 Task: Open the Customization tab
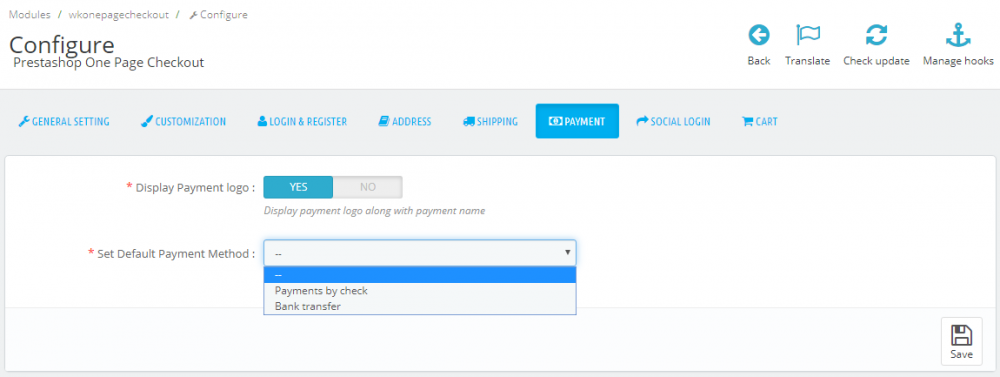183,121
